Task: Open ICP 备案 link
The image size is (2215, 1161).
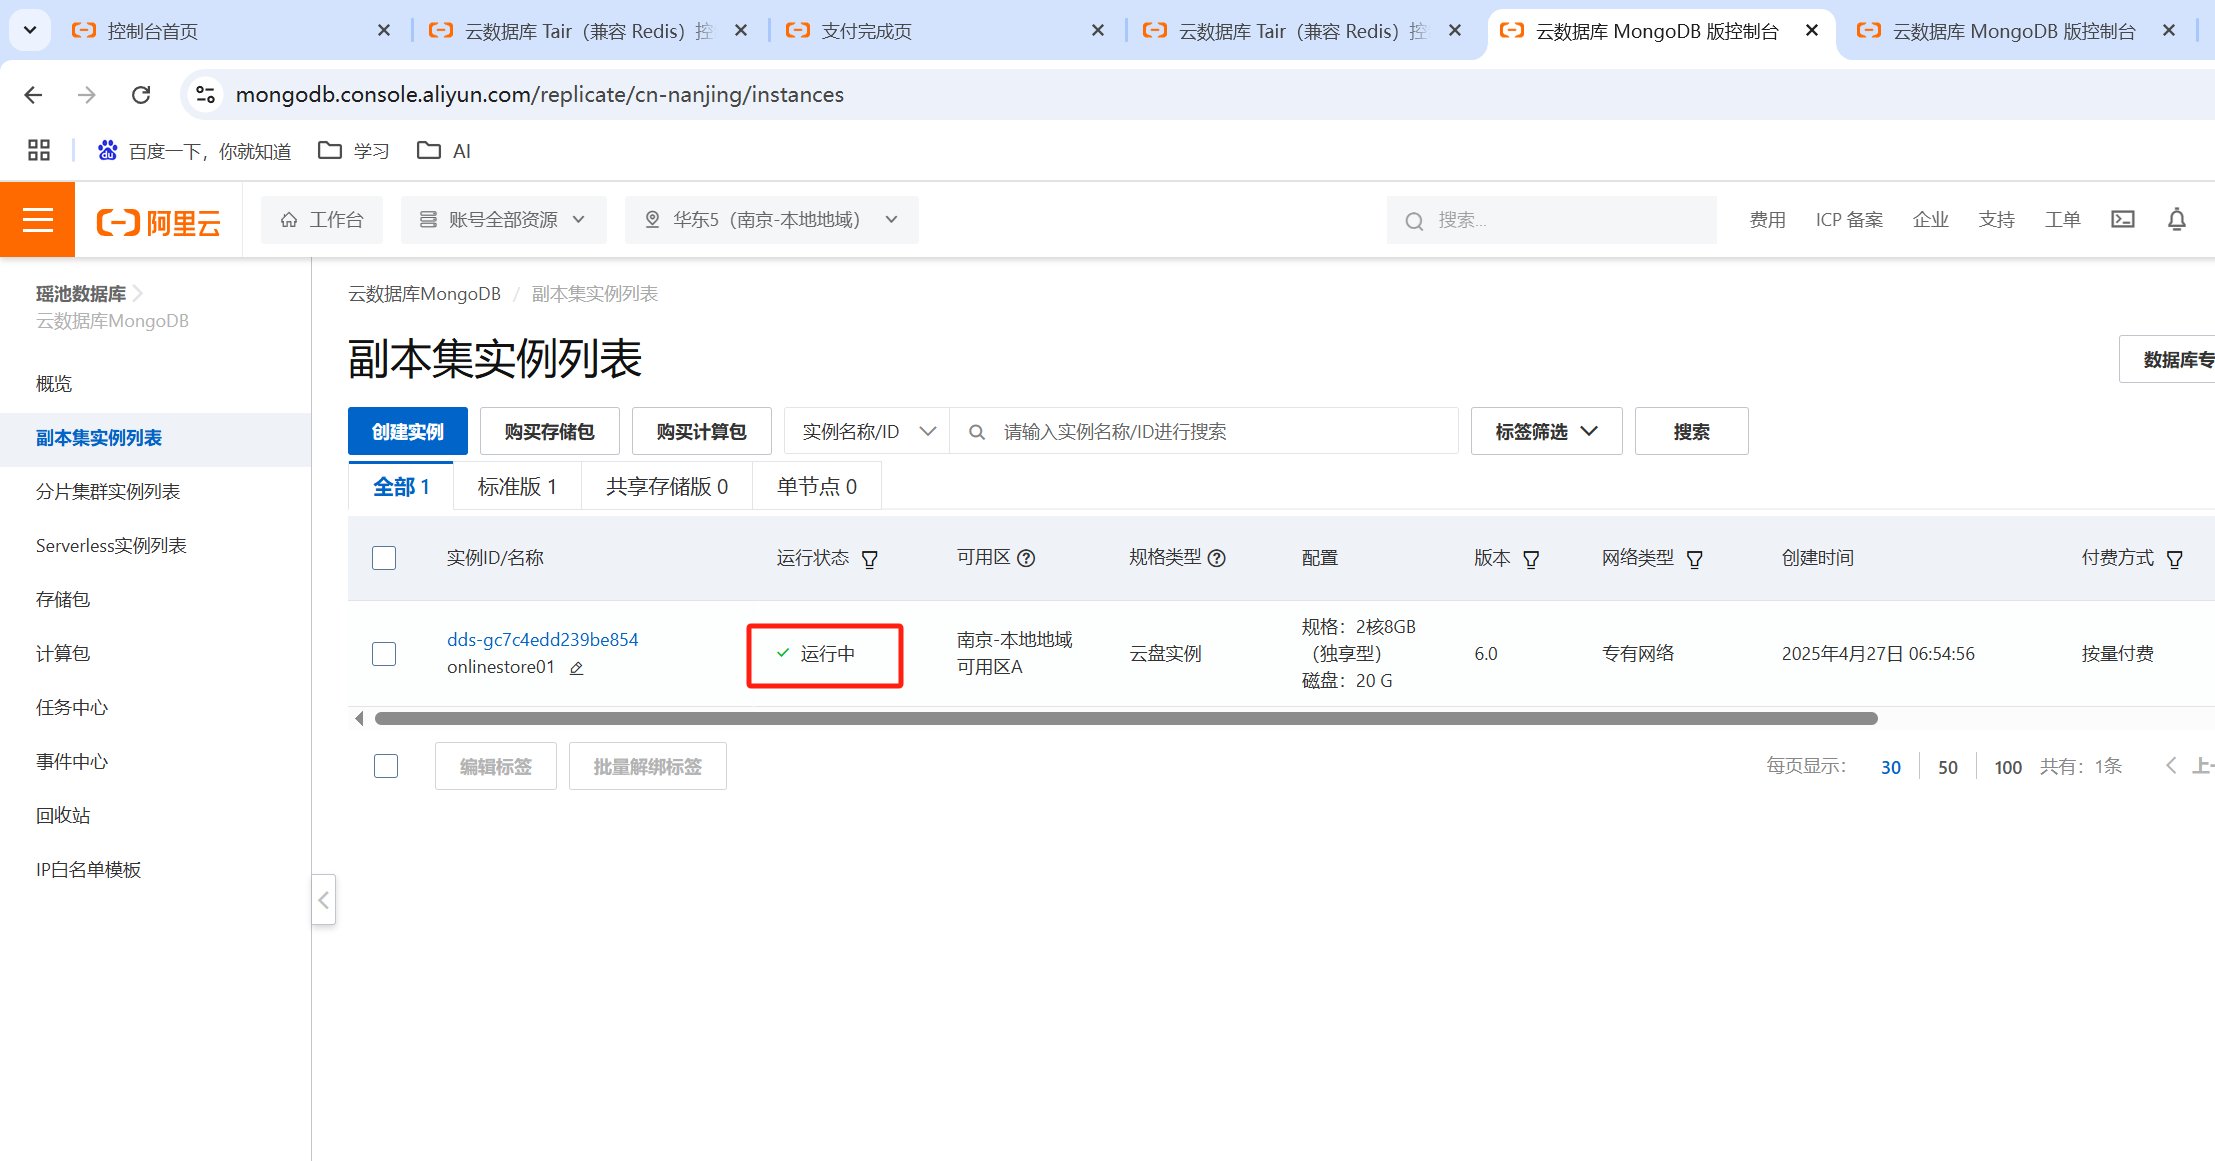Action: click(1849, 219)
